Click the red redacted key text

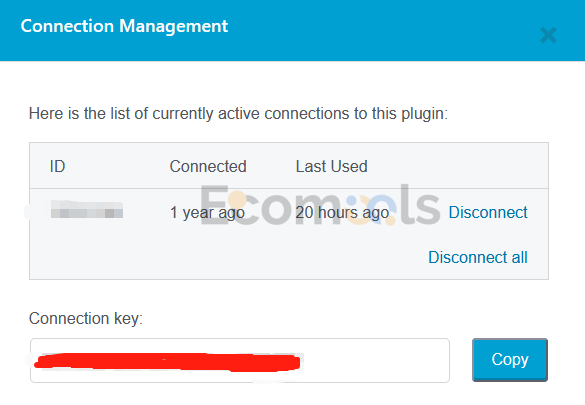point(167,362)
